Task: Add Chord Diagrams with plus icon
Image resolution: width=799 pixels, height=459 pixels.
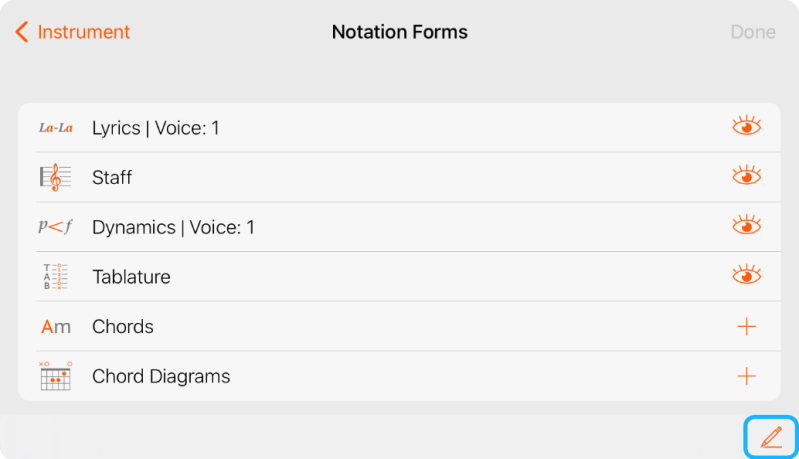Action: [746, 376]
